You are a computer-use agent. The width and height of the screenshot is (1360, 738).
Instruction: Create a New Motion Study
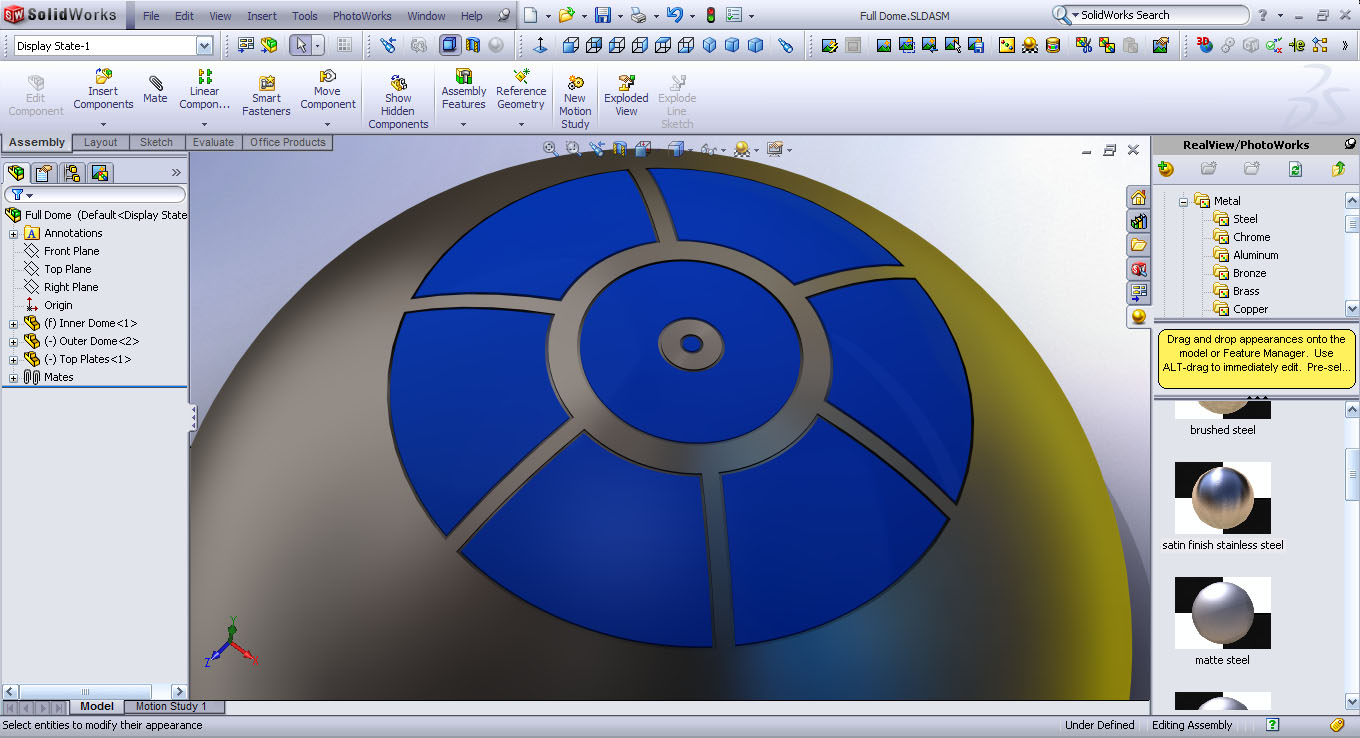click(575, 102)
